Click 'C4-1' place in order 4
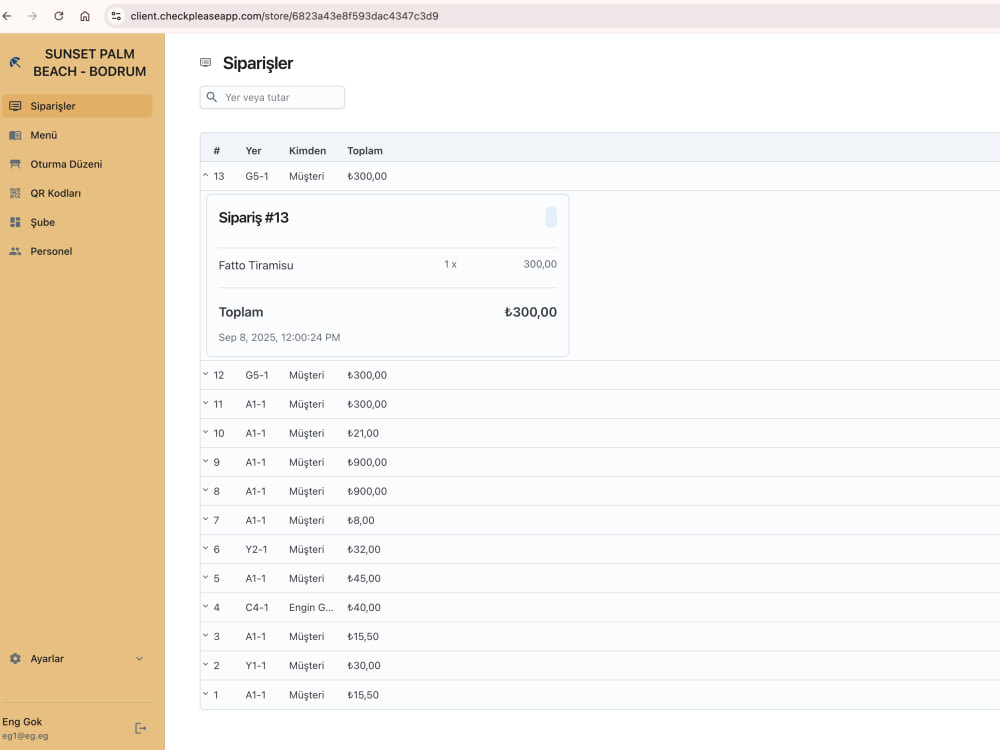Viewport: 1000px width, 750px height. tap(256, 608)
